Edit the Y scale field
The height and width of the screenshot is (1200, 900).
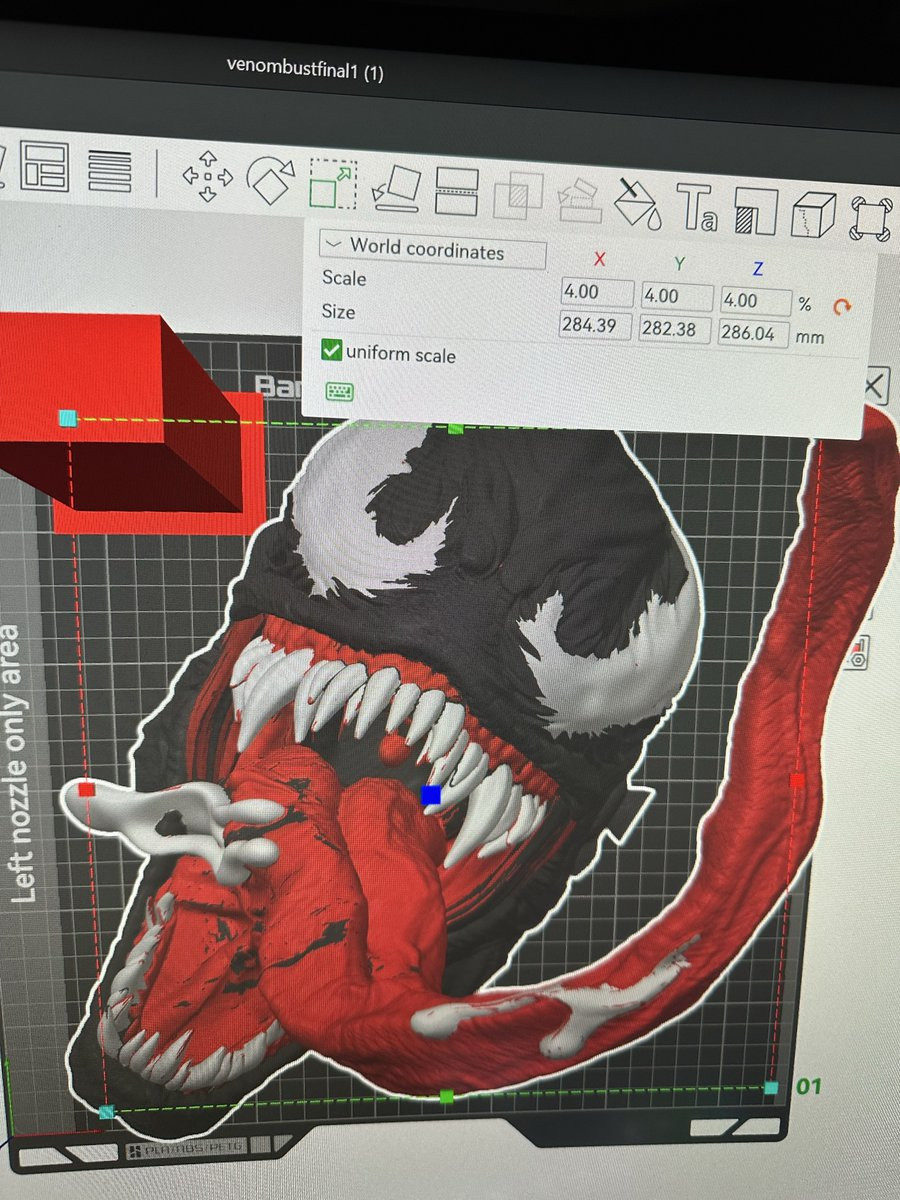coord(677,297)
